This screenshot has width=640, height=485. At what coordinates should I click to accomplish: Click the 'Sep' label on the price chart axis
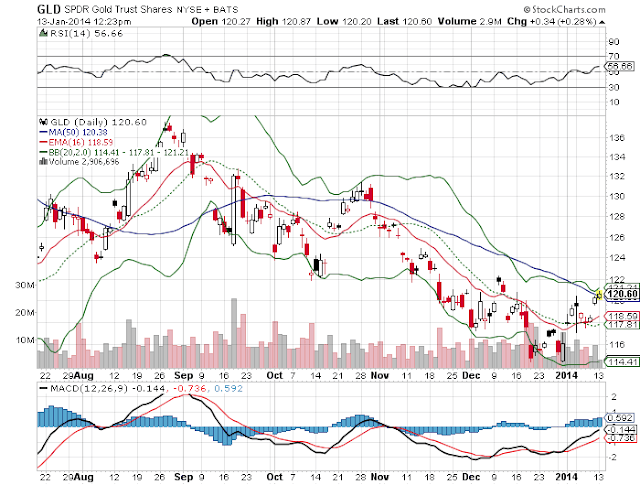click(x=183, y=375)
